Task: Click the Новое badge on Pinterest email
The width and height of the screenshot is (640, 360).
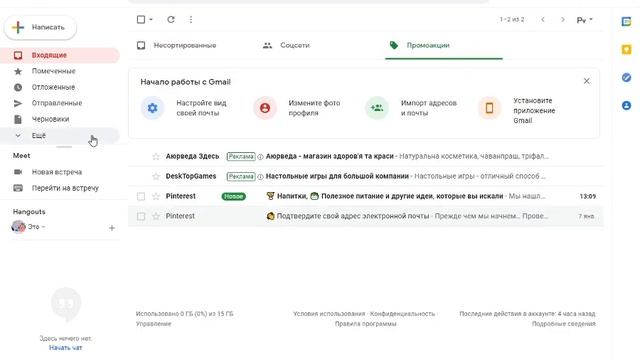Action: click(x=233, y=196)
